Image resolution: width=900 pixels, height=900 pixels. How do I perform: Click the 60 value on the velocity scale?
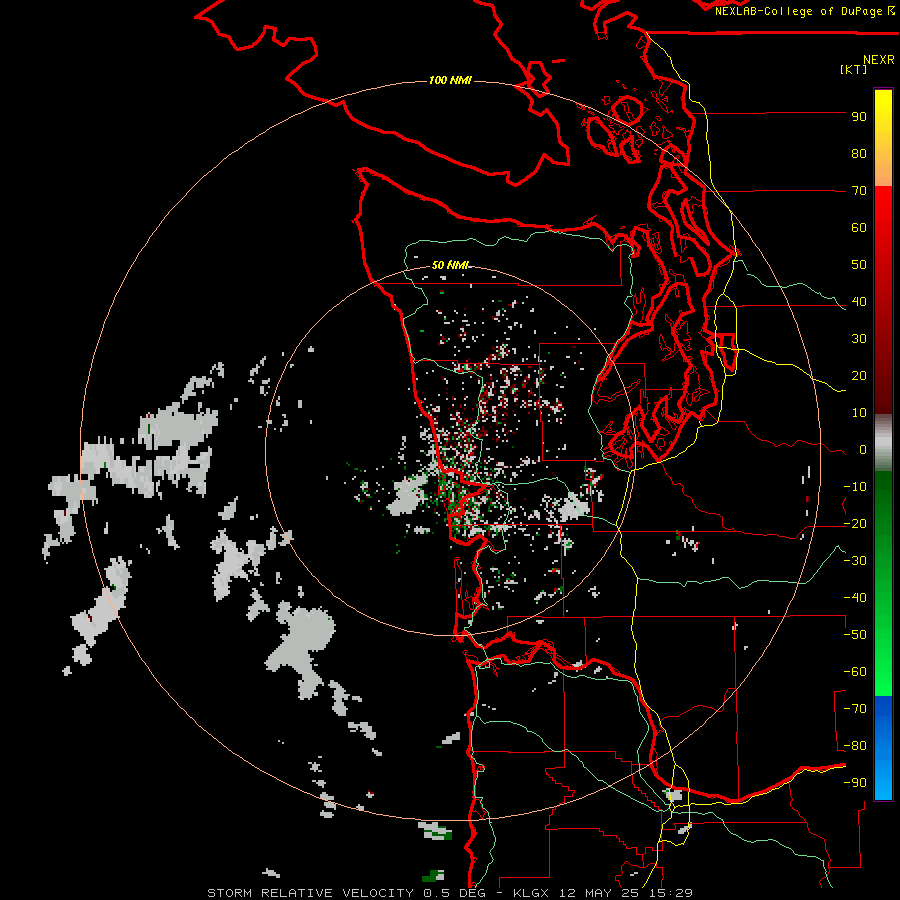(x=859, y=228)
